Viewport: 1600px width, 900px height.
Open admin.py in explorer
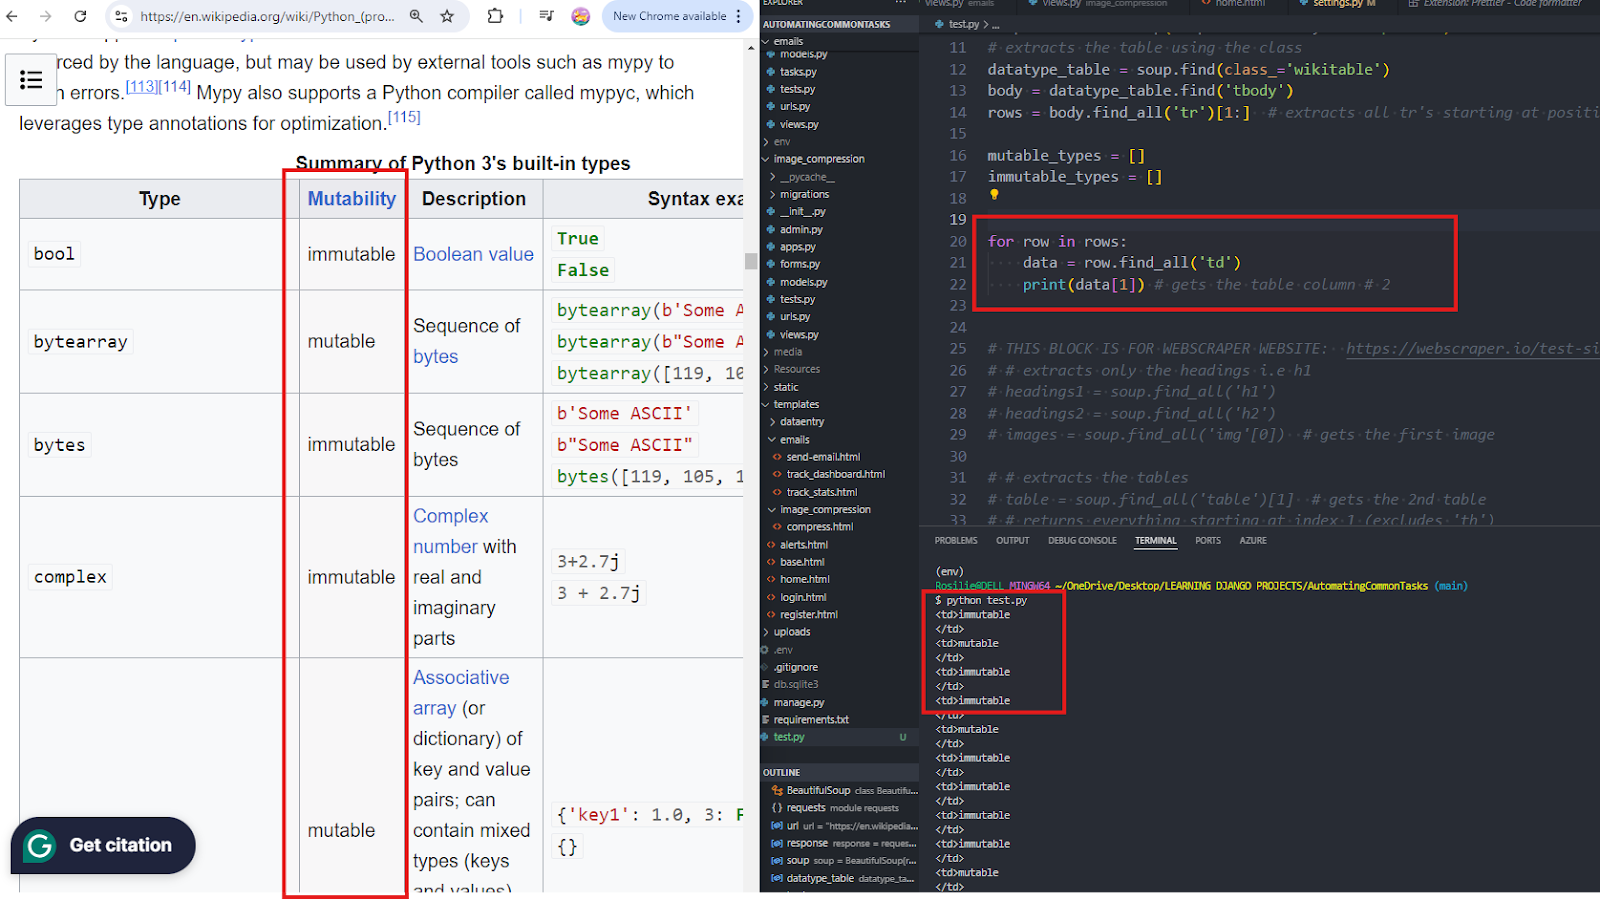801,229
